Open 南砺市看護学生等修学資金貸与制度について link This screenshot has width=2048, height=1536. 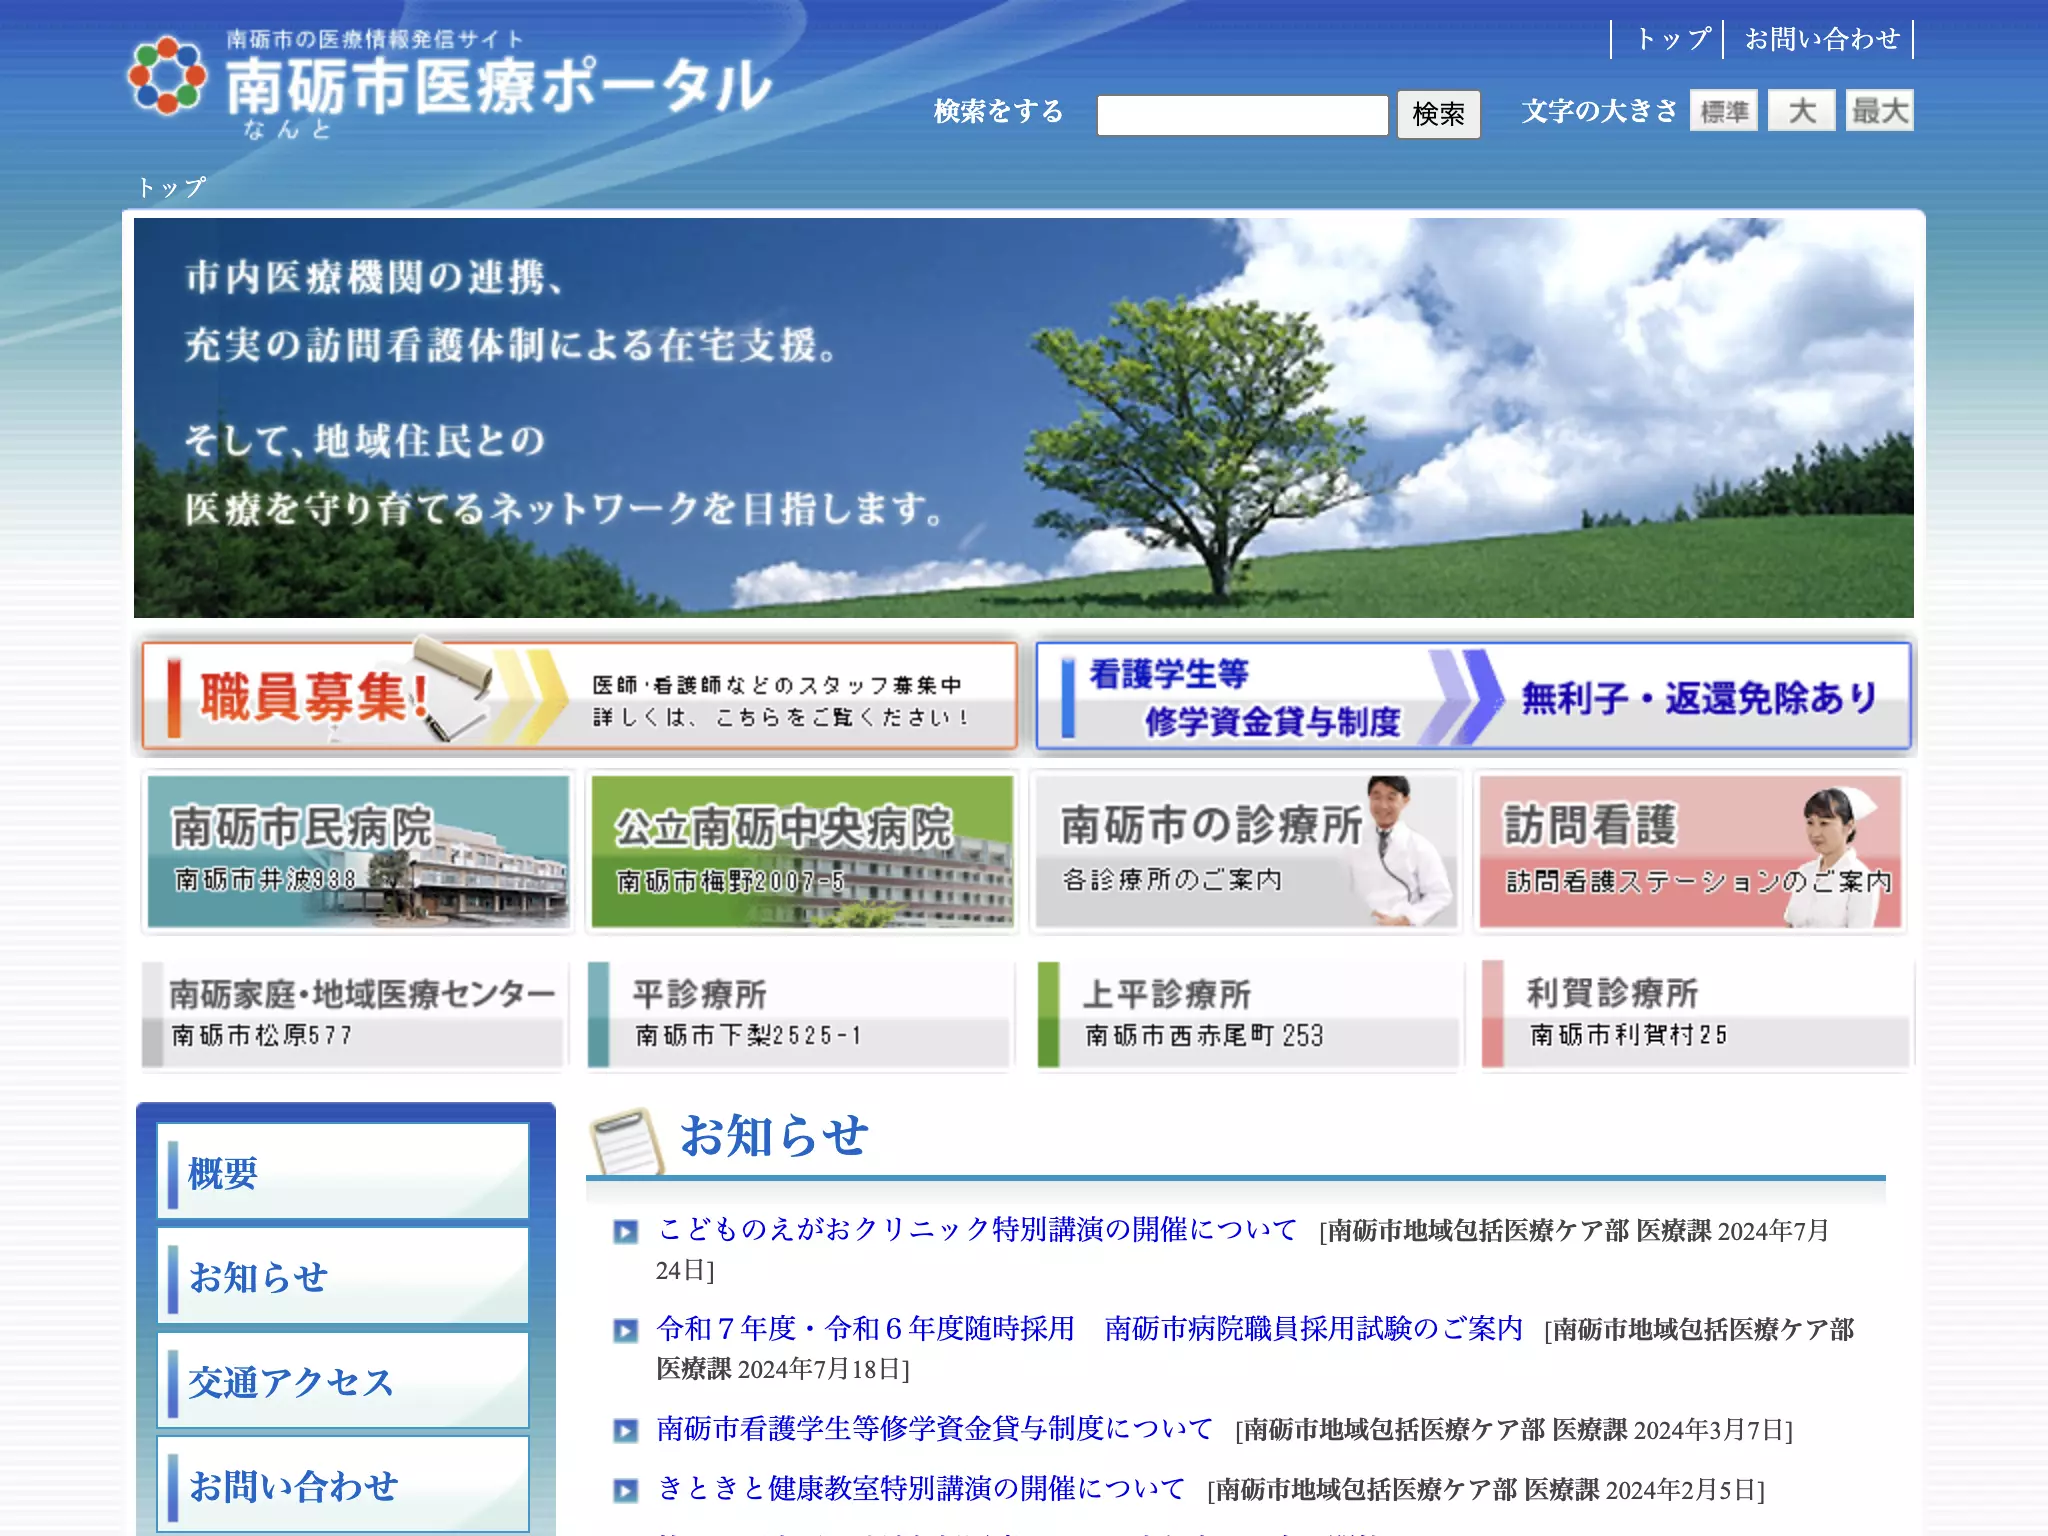coord(935,1428)
